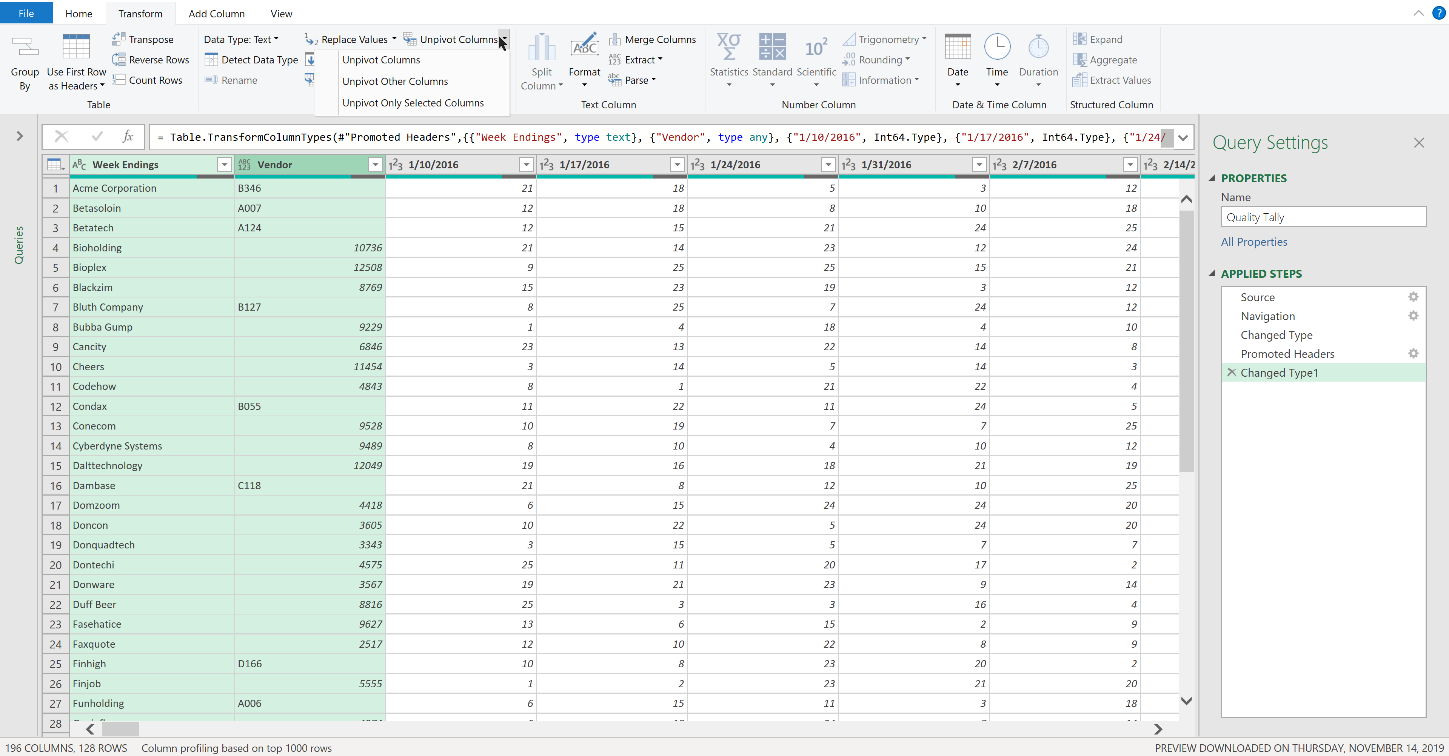Click the Date calendar icon
Viewport: 1449px width, 756px height.
tap(958, 47)
